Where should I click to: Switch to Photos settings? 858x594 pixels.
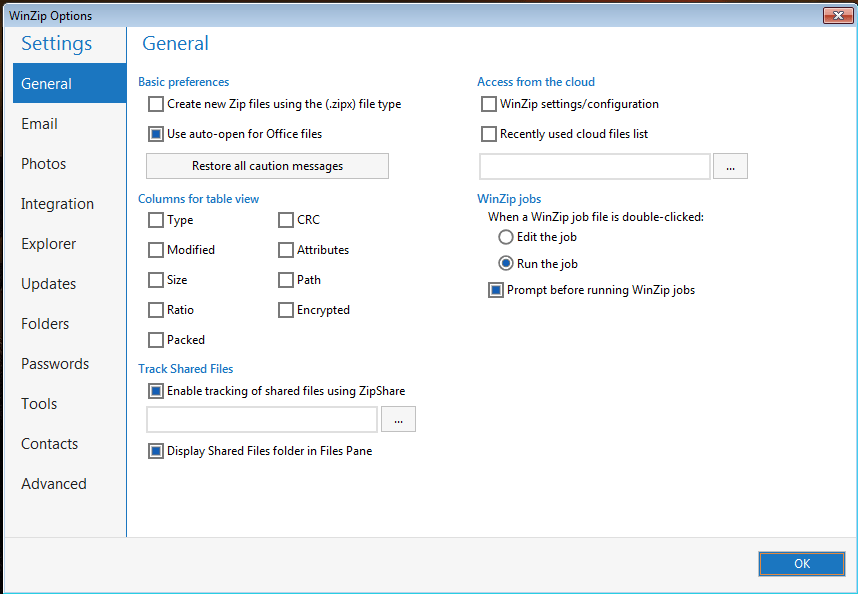[69, 164]
